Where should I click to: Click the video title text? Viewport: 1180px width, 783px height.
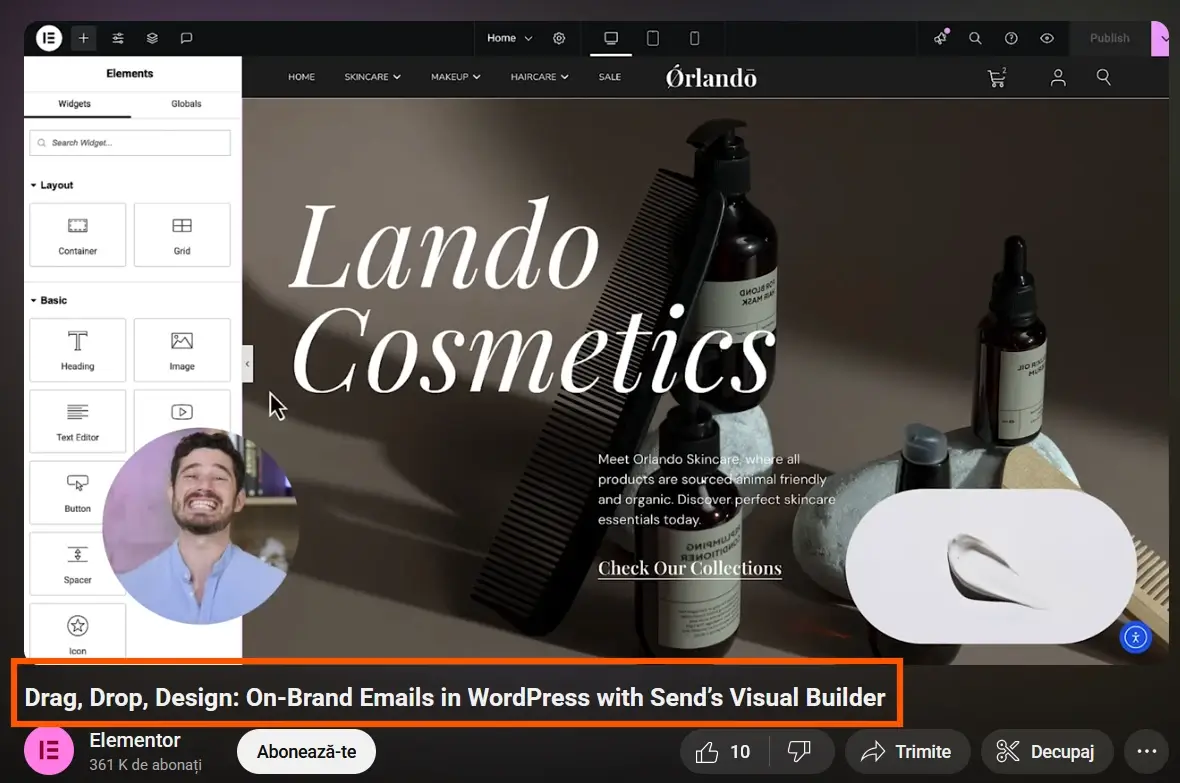click(455, 697)
